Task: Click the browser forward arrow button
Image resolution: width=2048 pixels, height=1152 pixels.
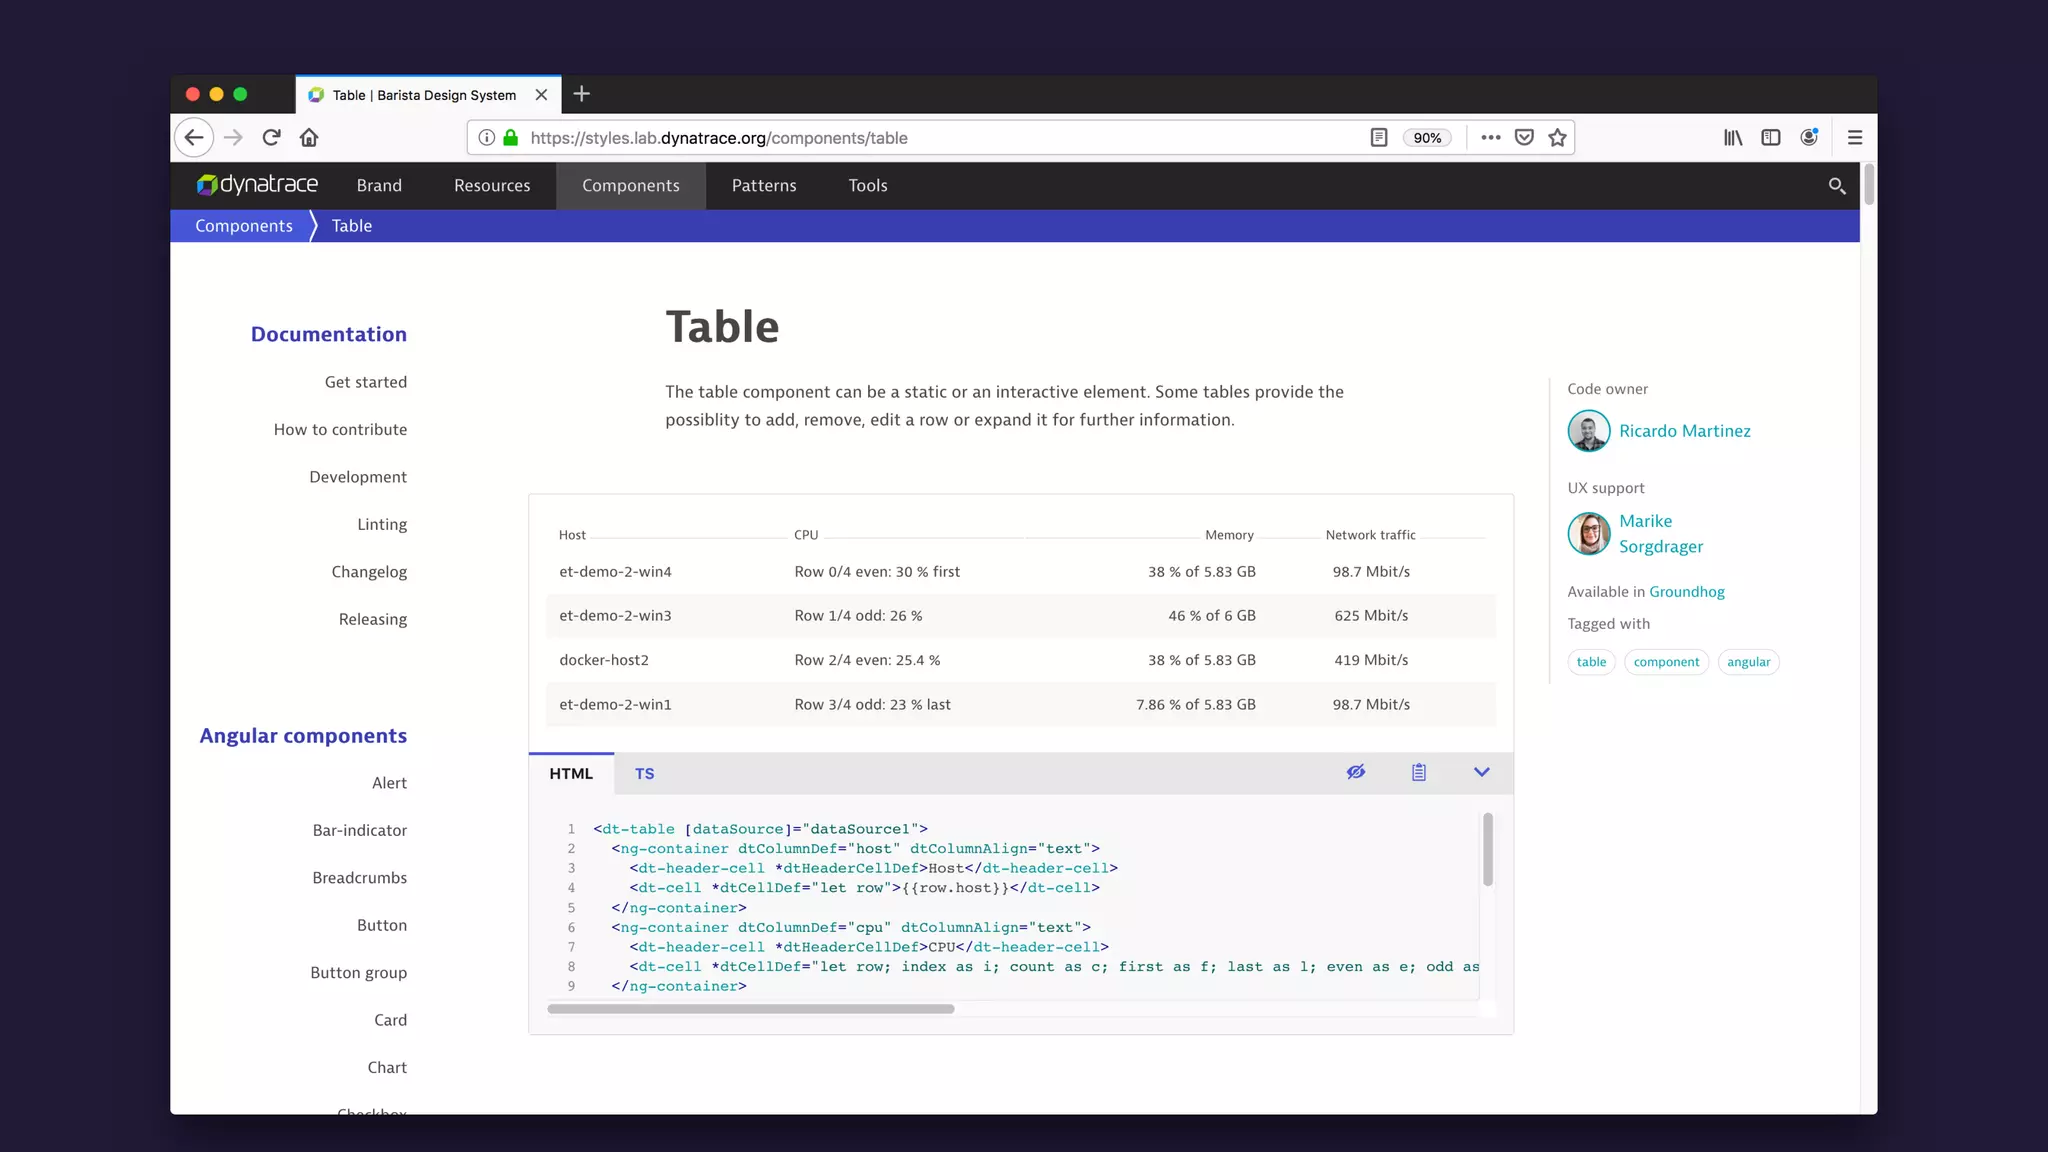Action: coord(233,137)
